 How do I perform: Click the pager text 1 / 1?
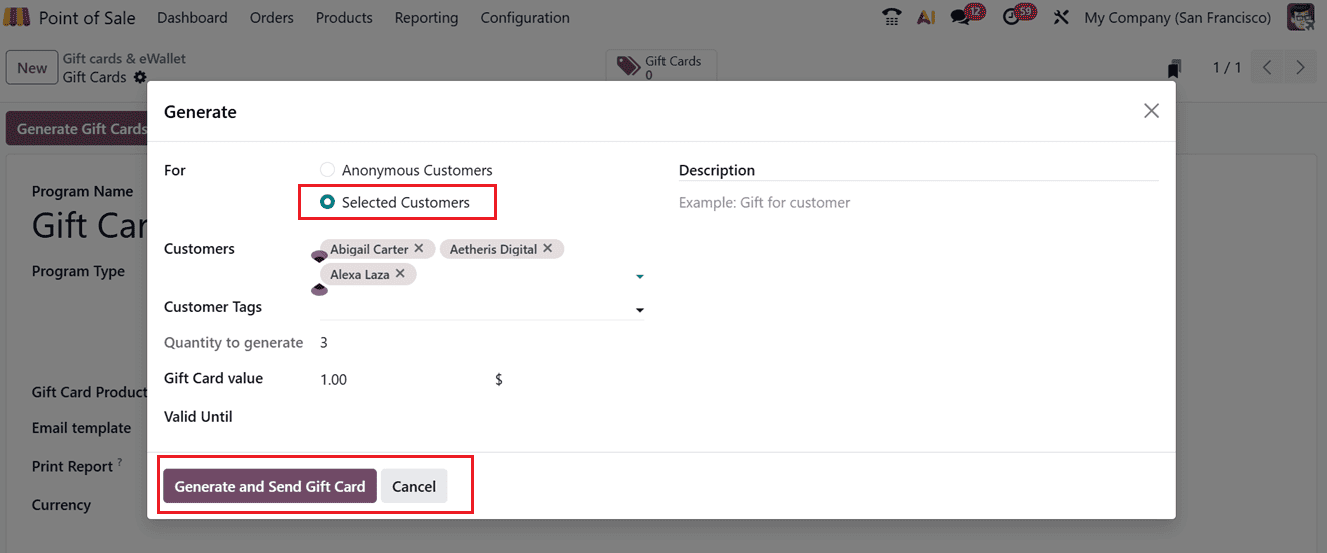(1227, 68)
